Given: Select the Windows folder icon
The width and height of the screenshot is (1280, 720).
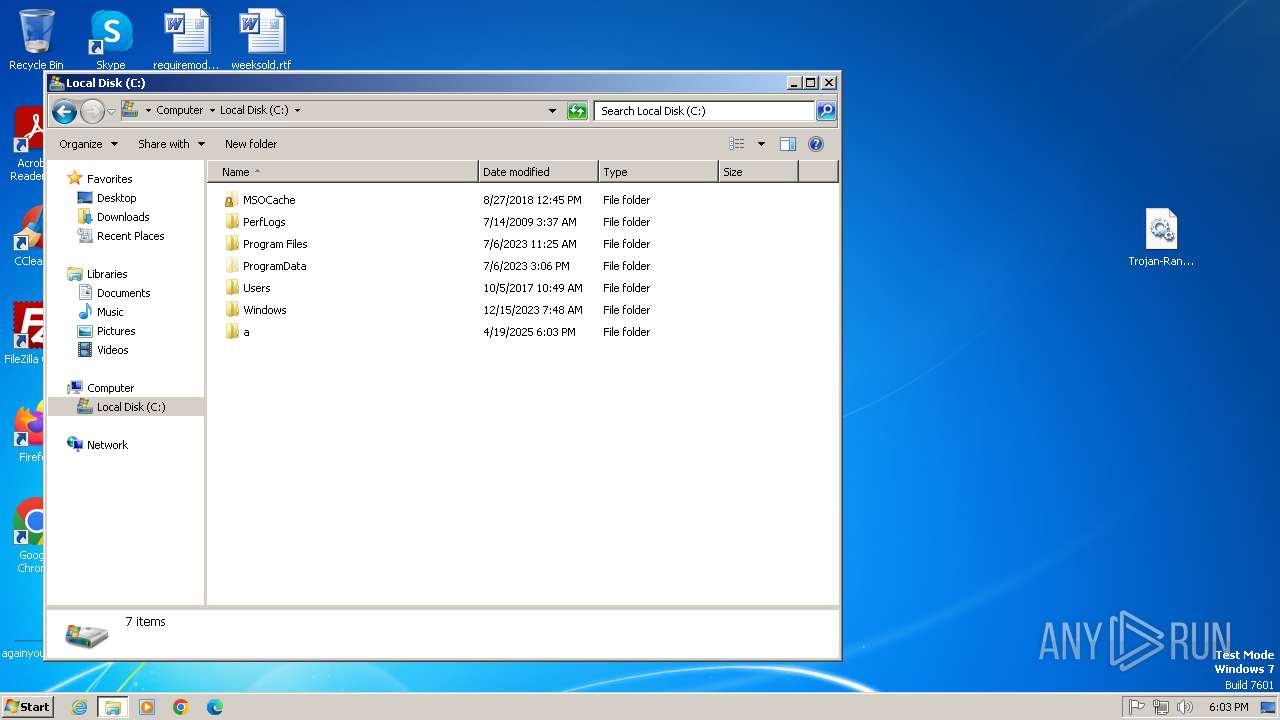Looking at the screenshot, I should coord(232,310).
